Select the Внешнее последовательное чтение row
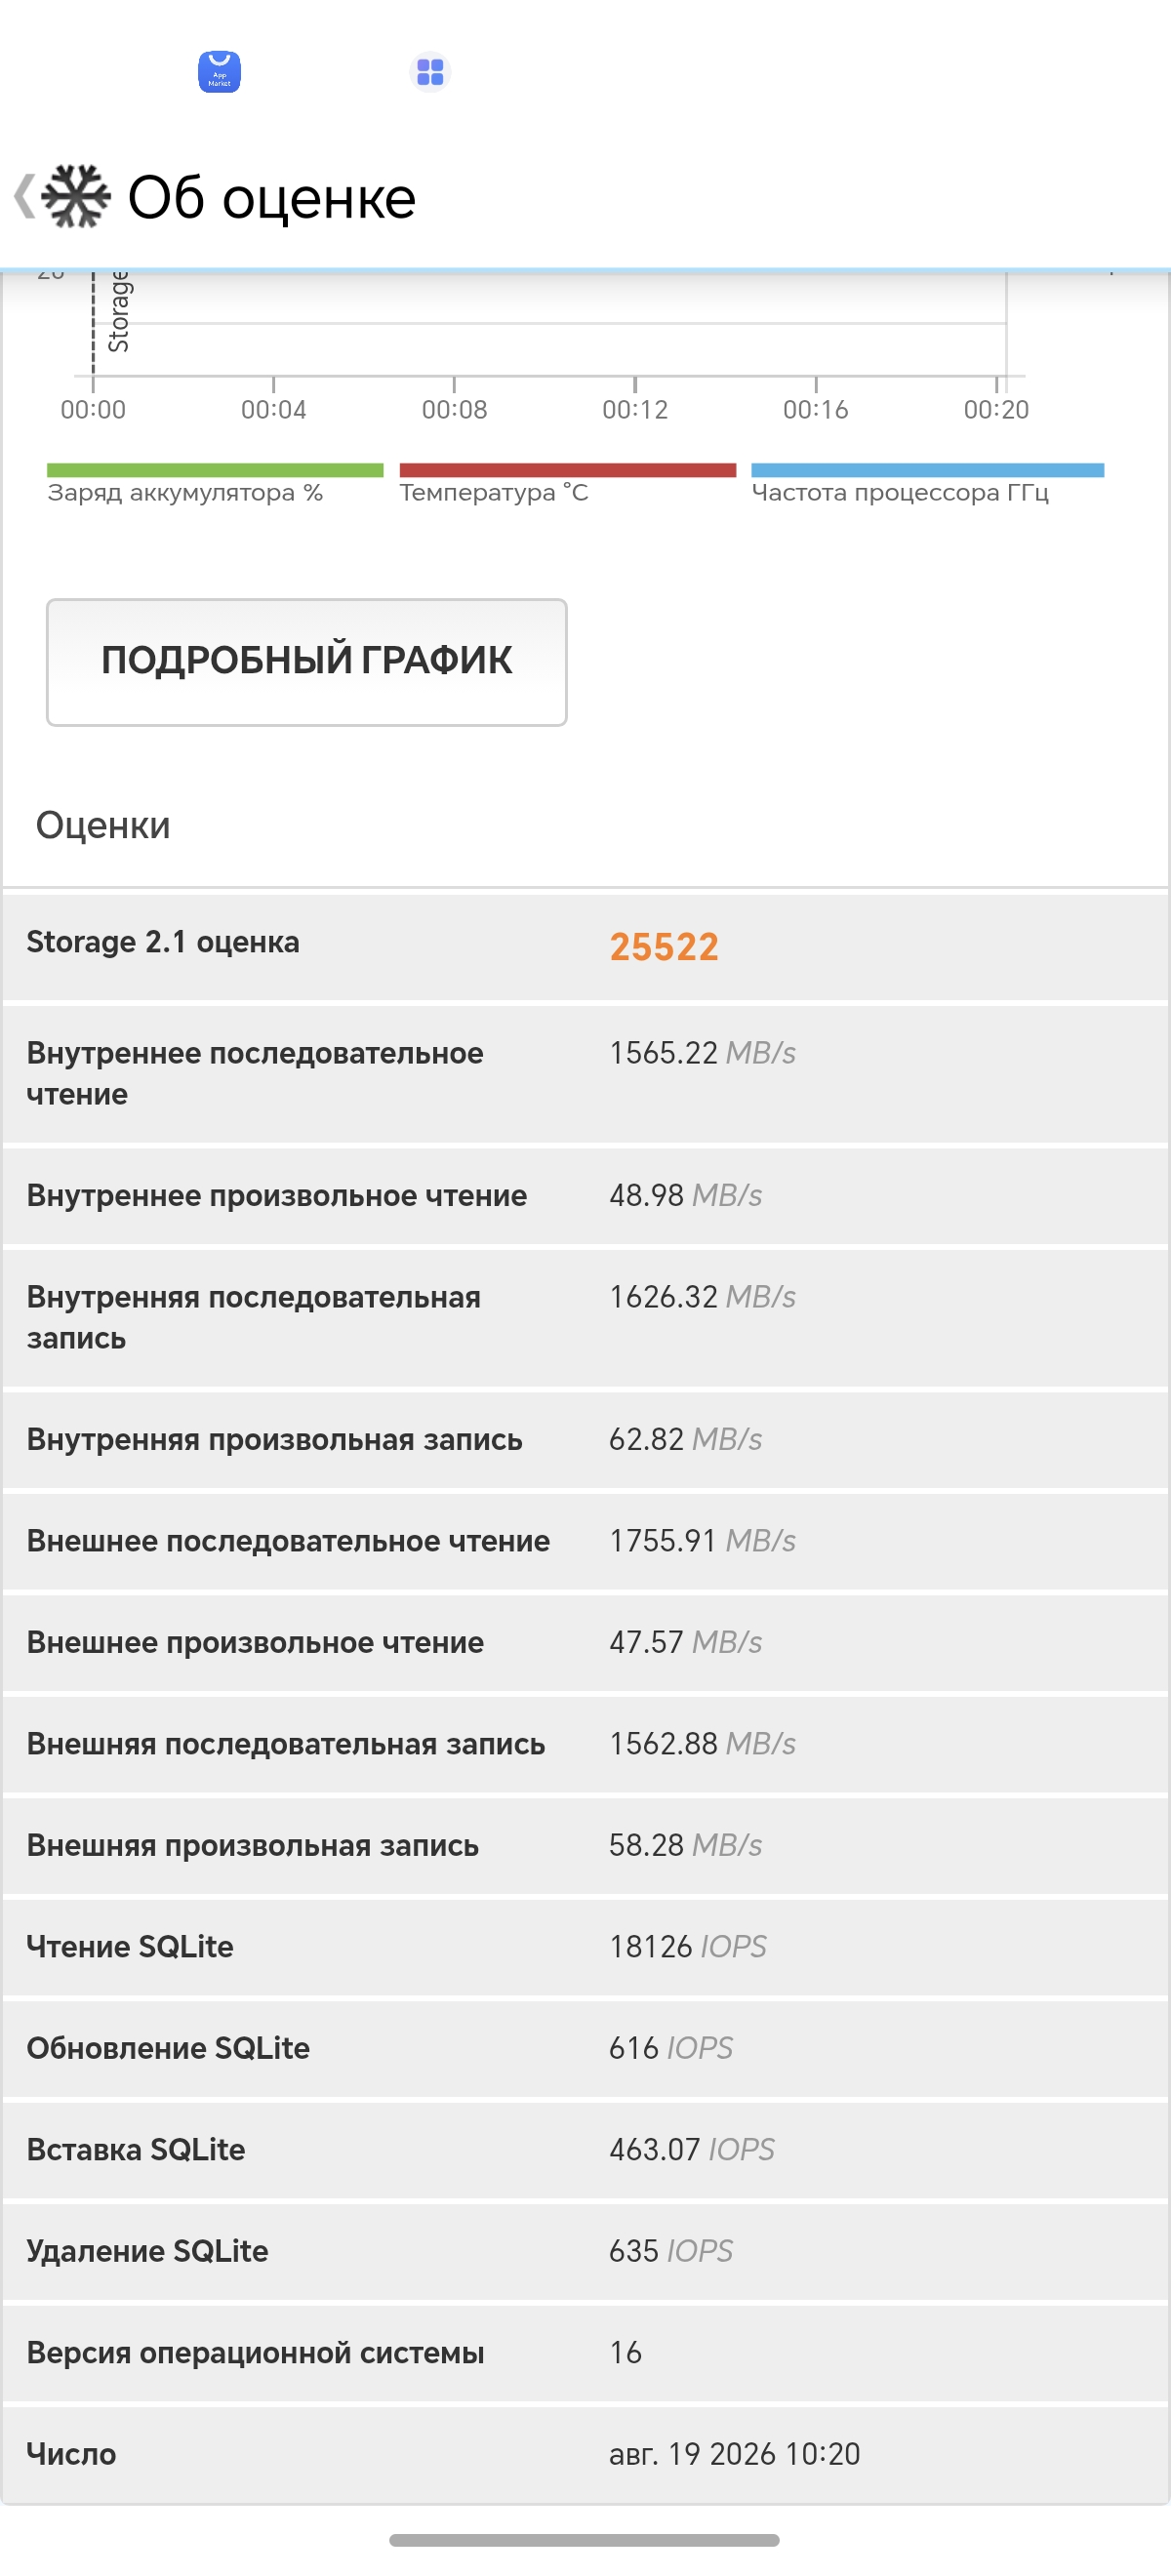 tap(585, 1540)
